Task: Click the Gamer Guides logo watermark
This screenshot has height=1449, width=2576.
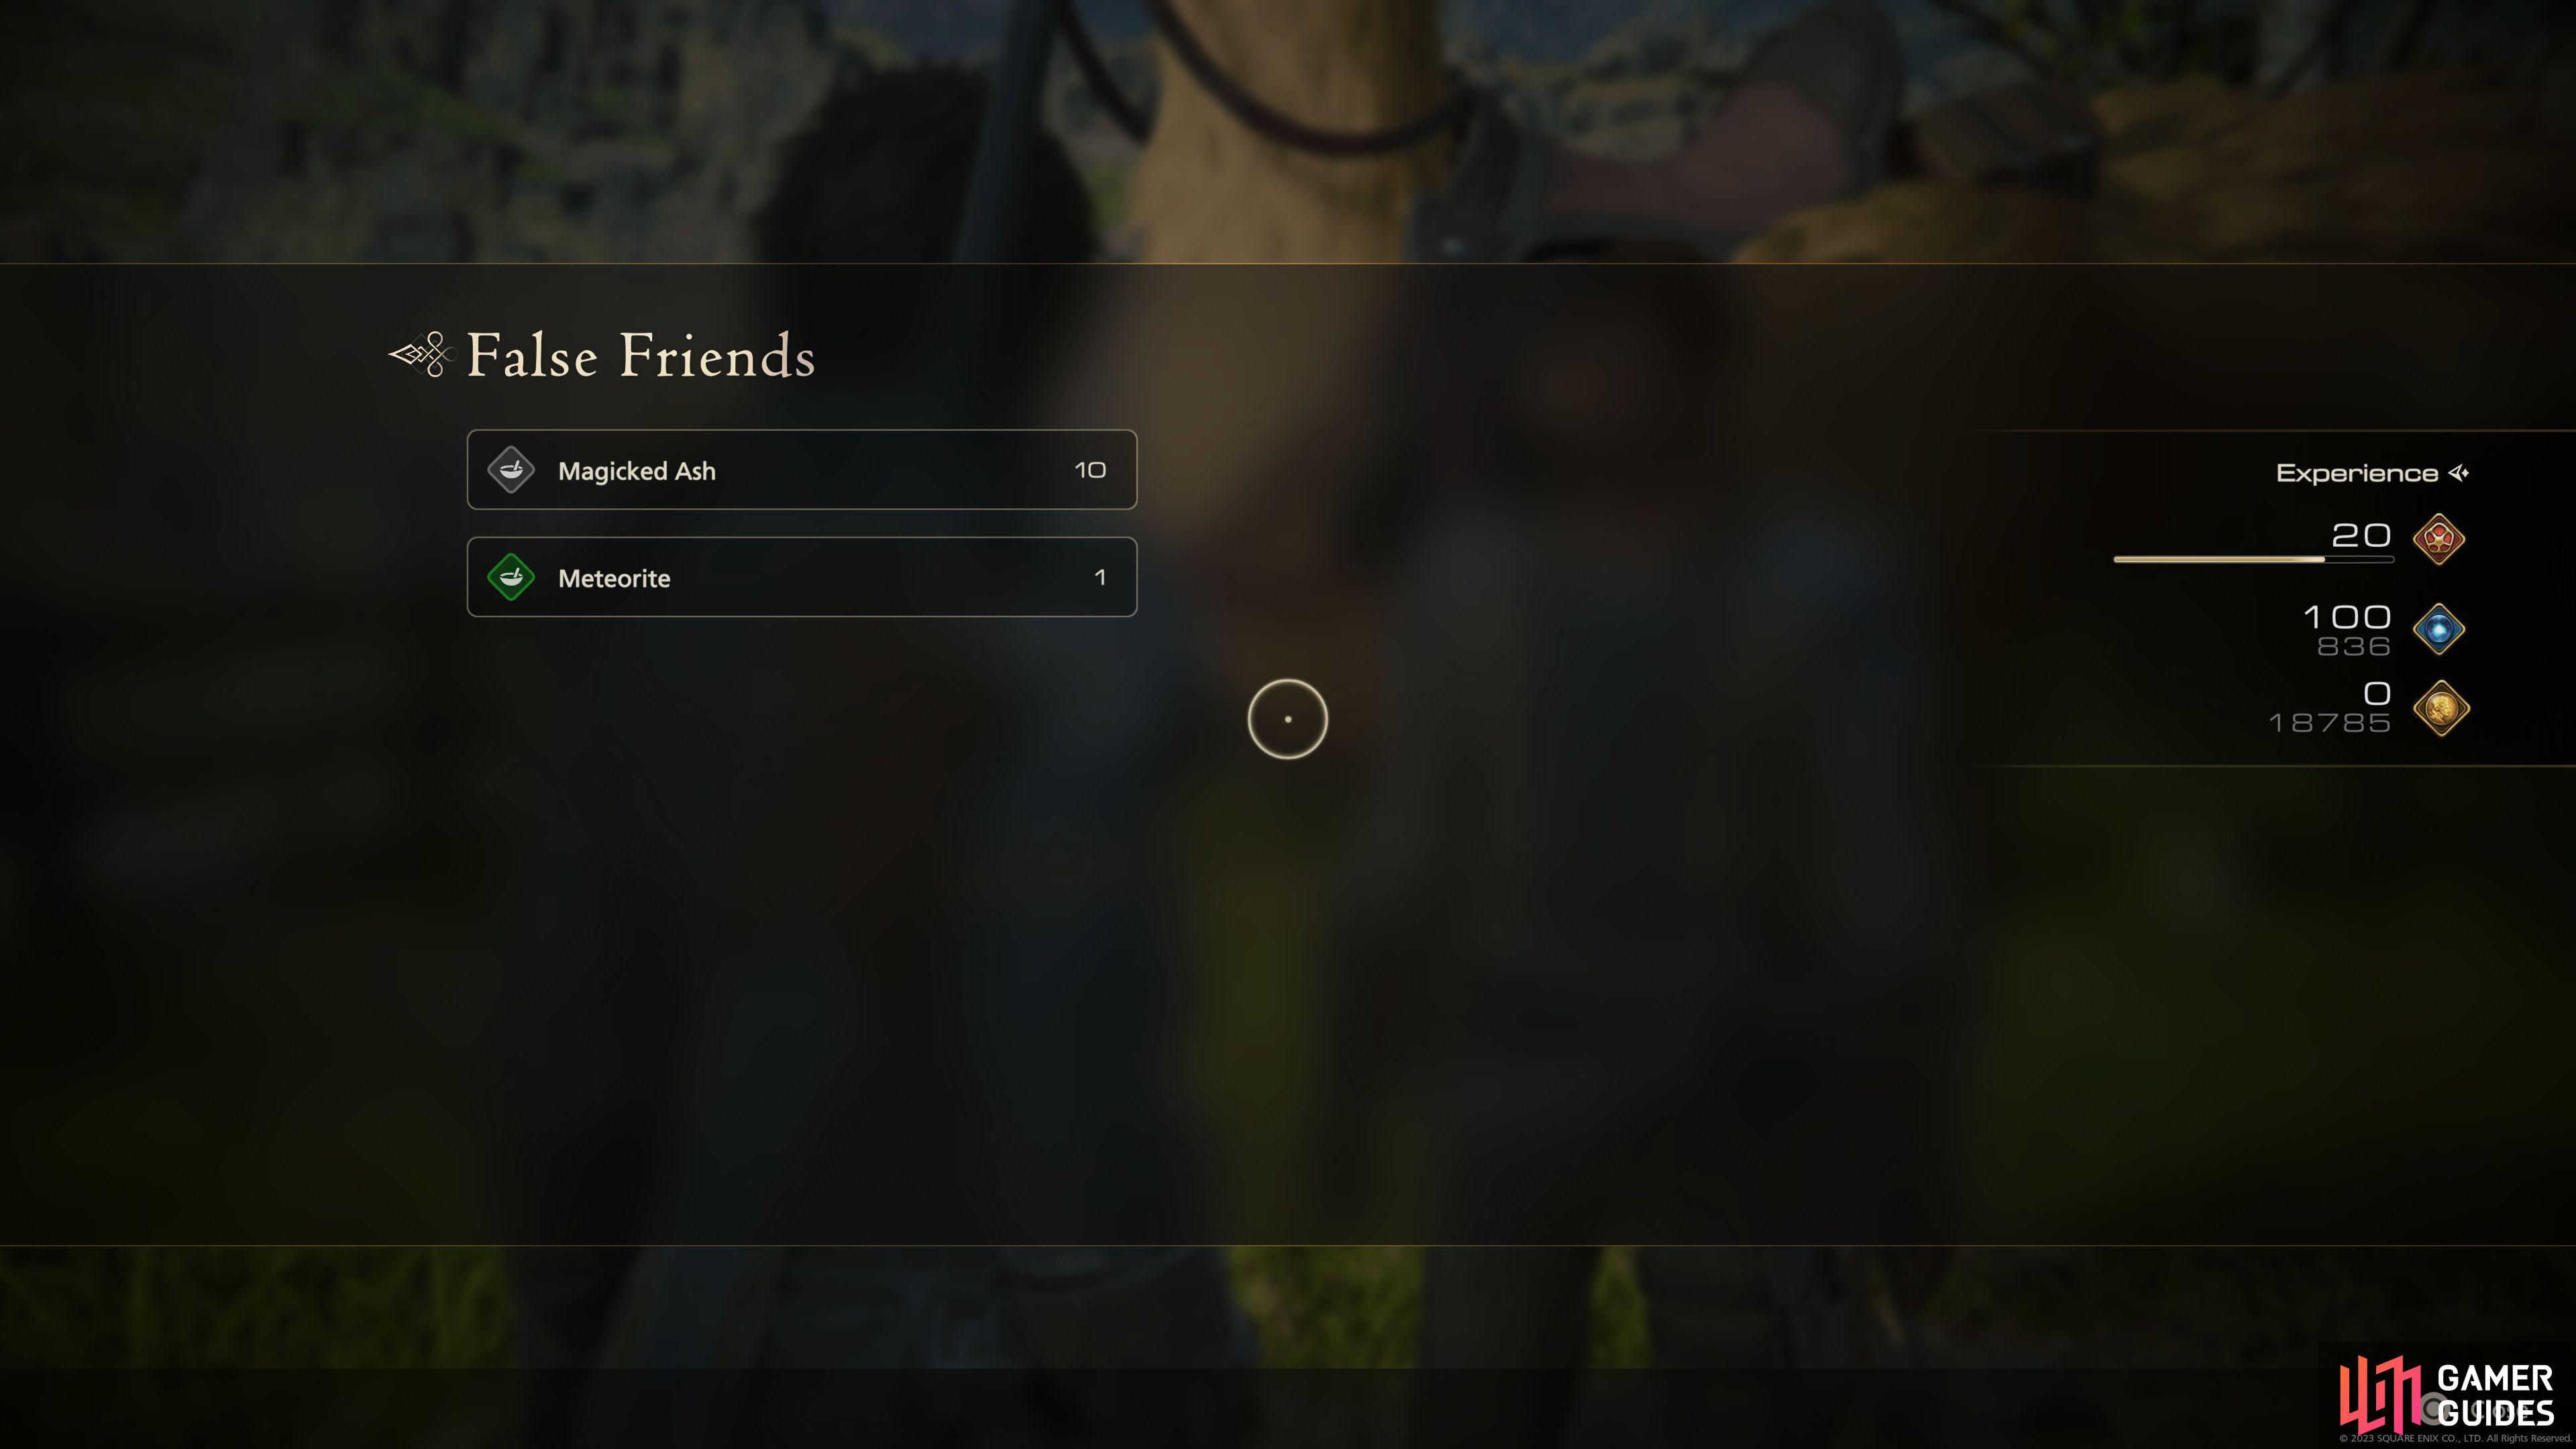Action: click(x=2447, y=1395)
